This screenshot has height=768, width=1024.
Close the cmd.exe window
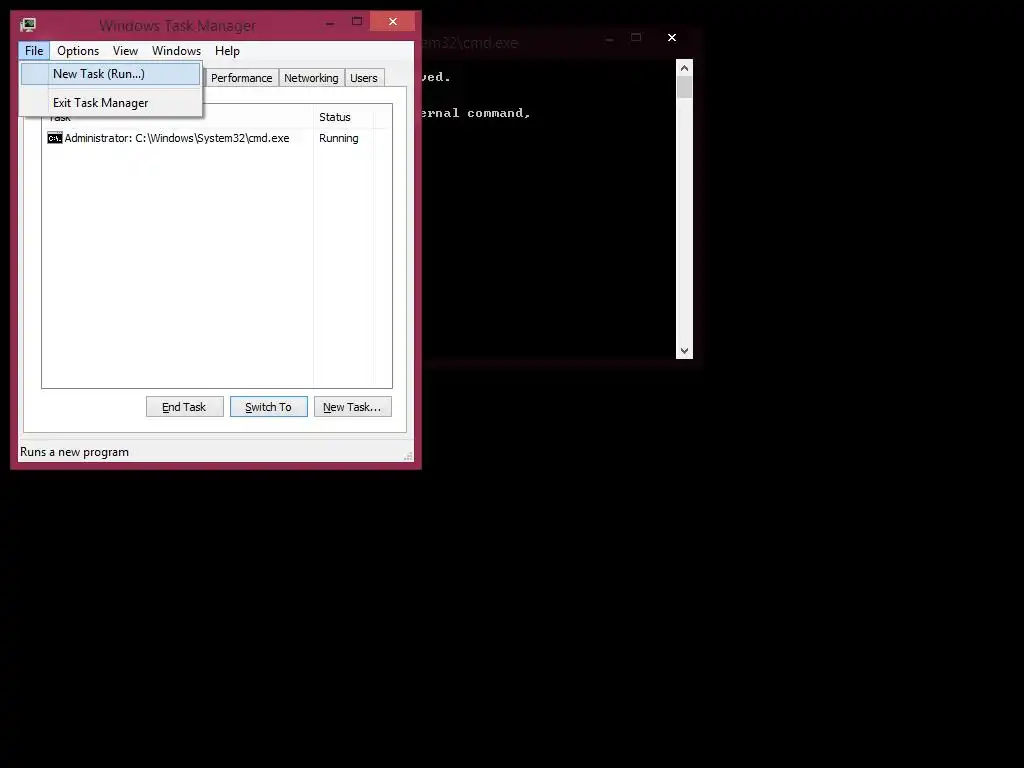(x=672, y=38)
